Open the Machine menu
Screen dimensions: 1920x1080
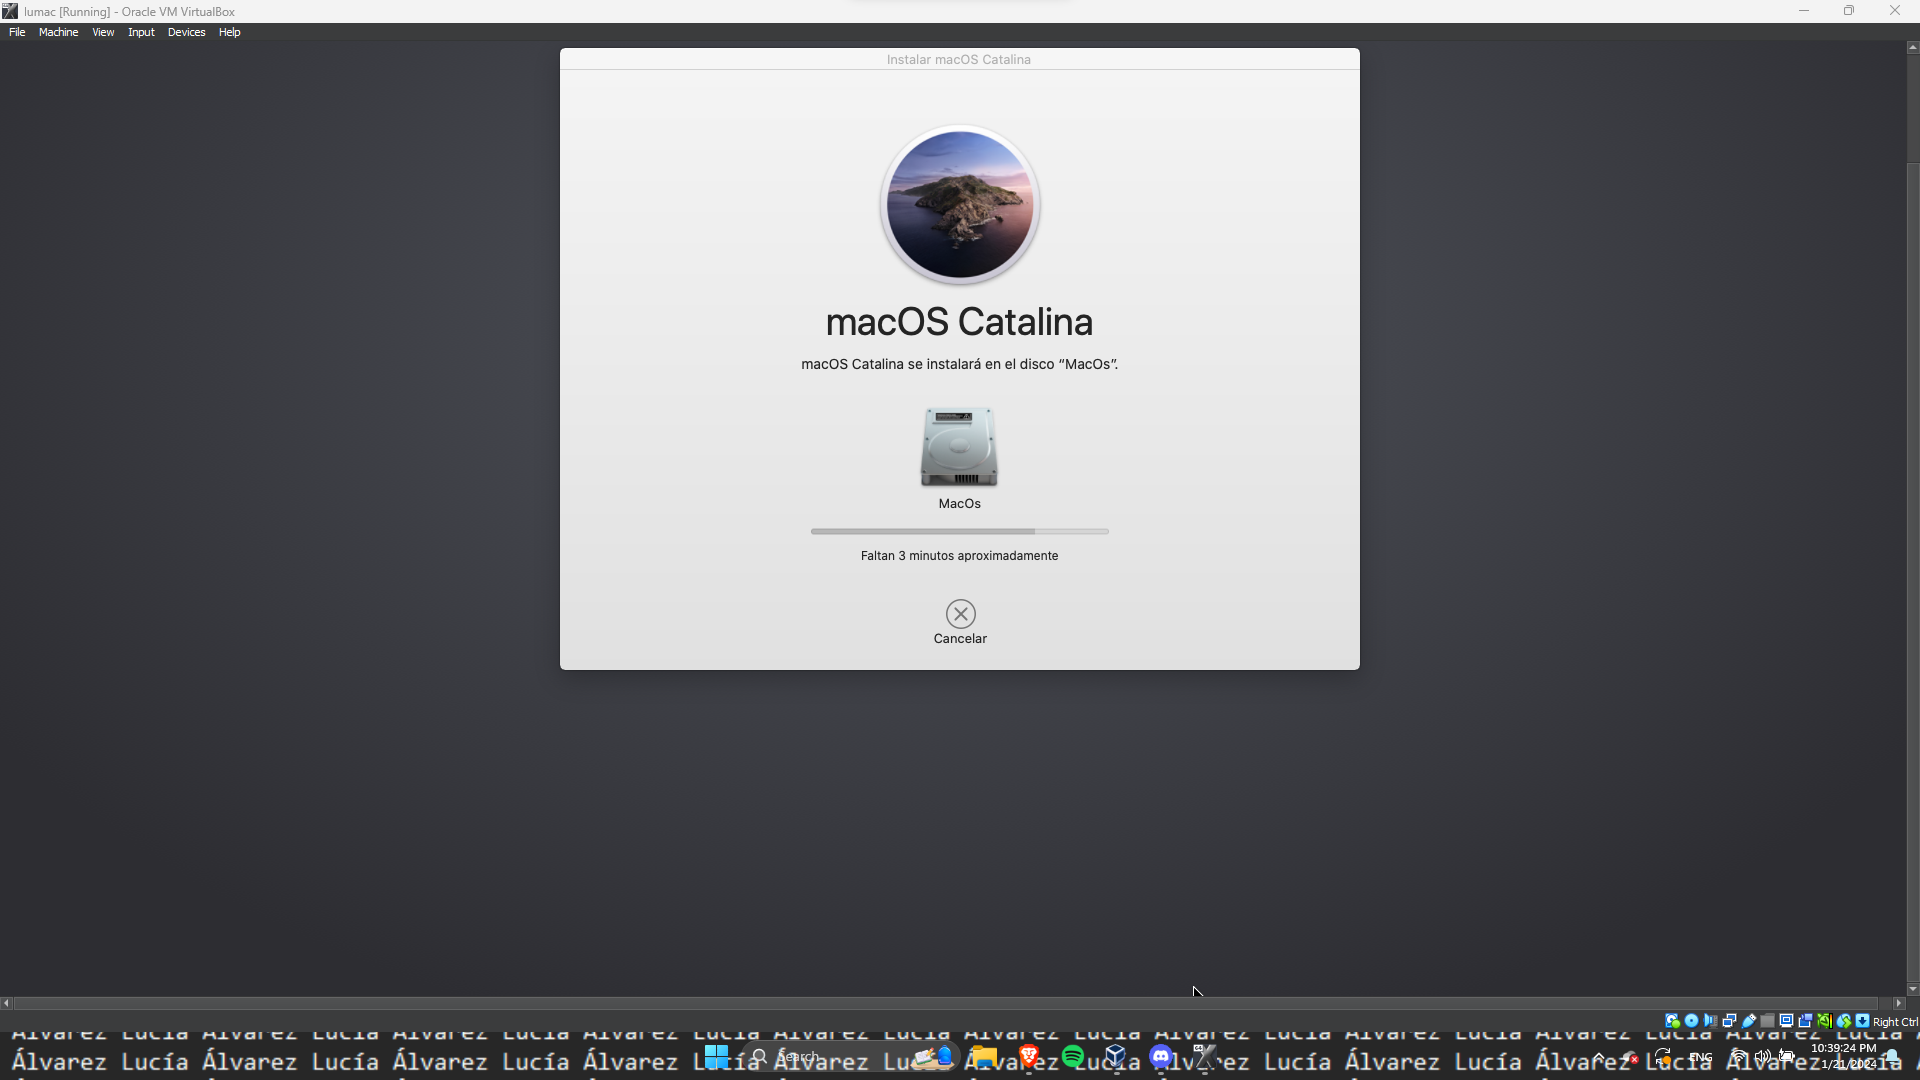(58, 32)
